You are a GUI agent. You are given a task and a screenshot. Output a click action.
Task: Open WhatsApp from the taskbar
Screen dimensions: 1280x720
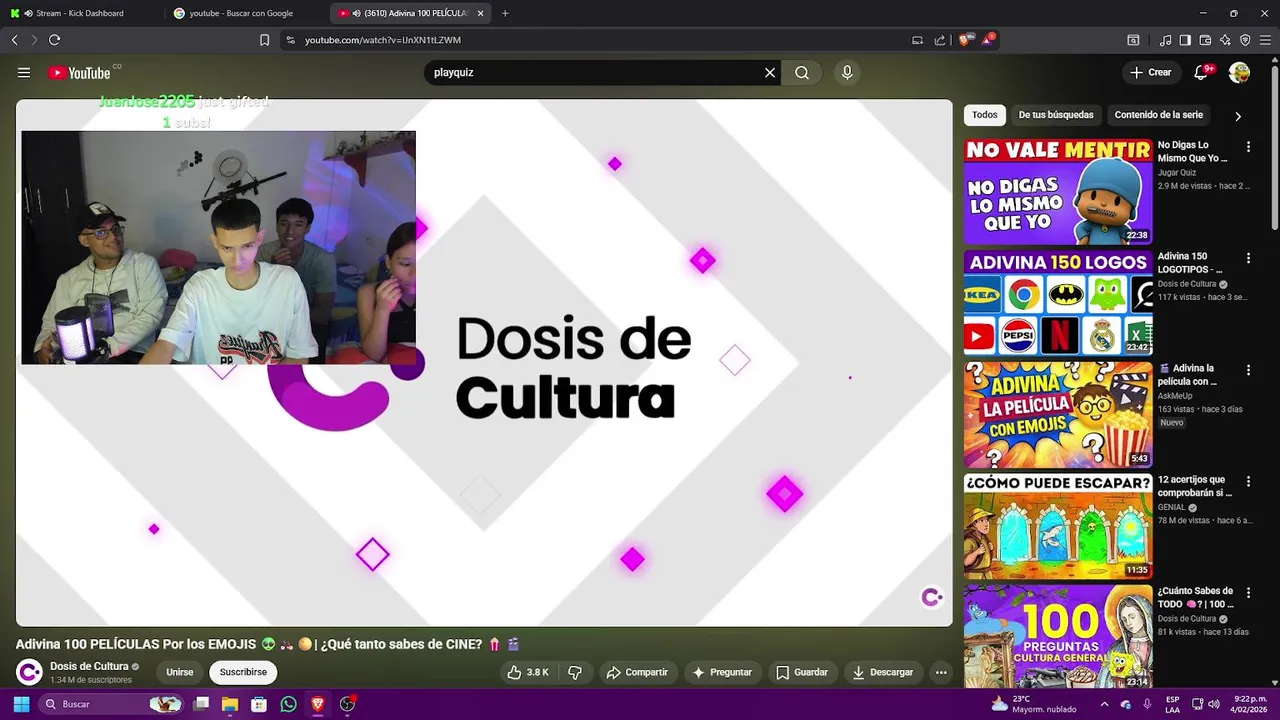click(288, 704)
